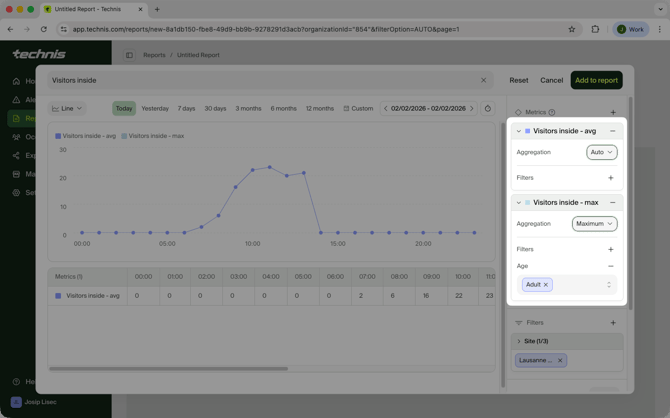Add filter to Visitors inside - avg metric
The image size is (670, 418).
click(x=611, y=178)
